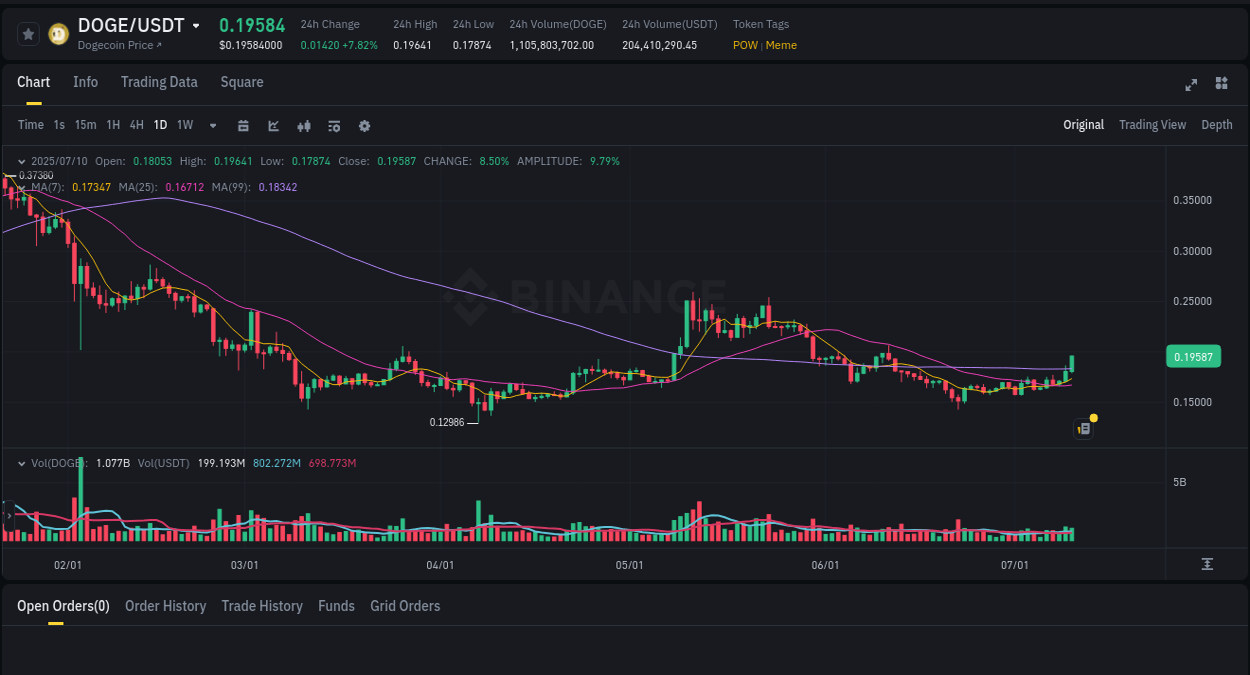Click the POW token tag
The height and width of the screenshot is (675, 1250).
746,45
